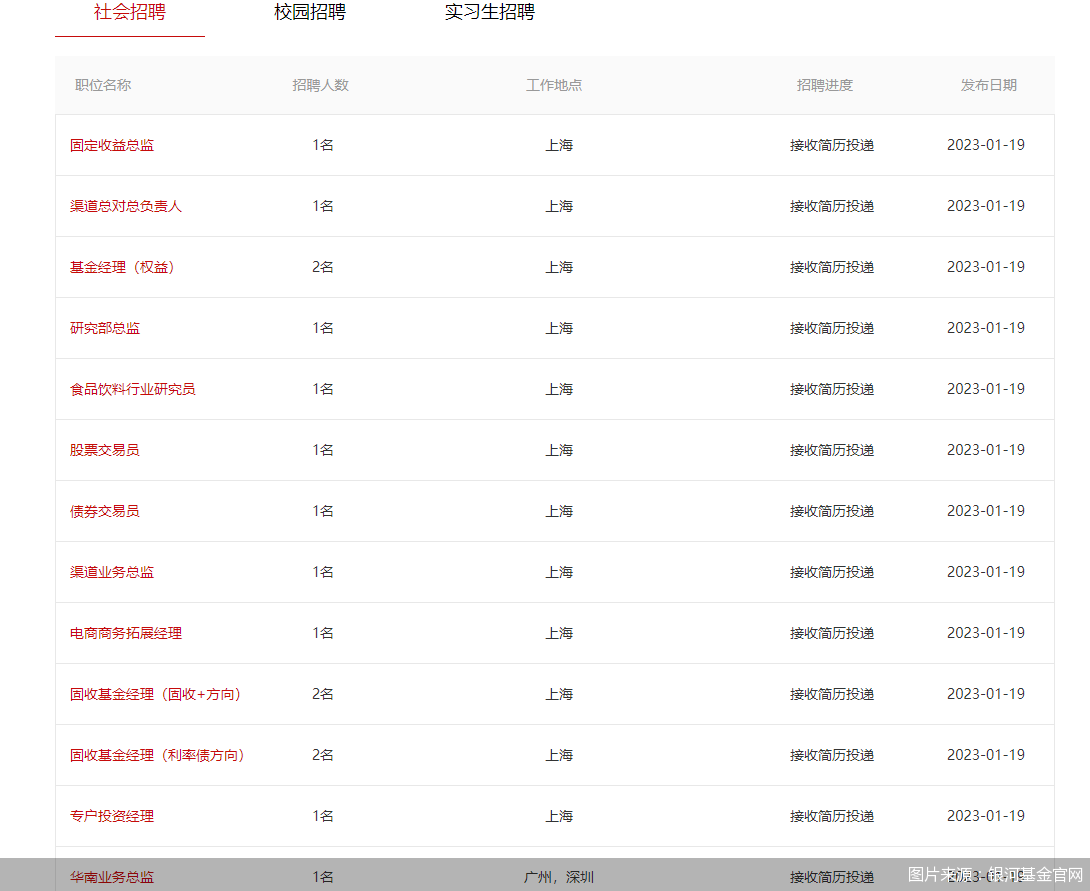Open the 研究部总监 position
Viewport: 1090px width, 891px height.
click(x=105, y=328)
